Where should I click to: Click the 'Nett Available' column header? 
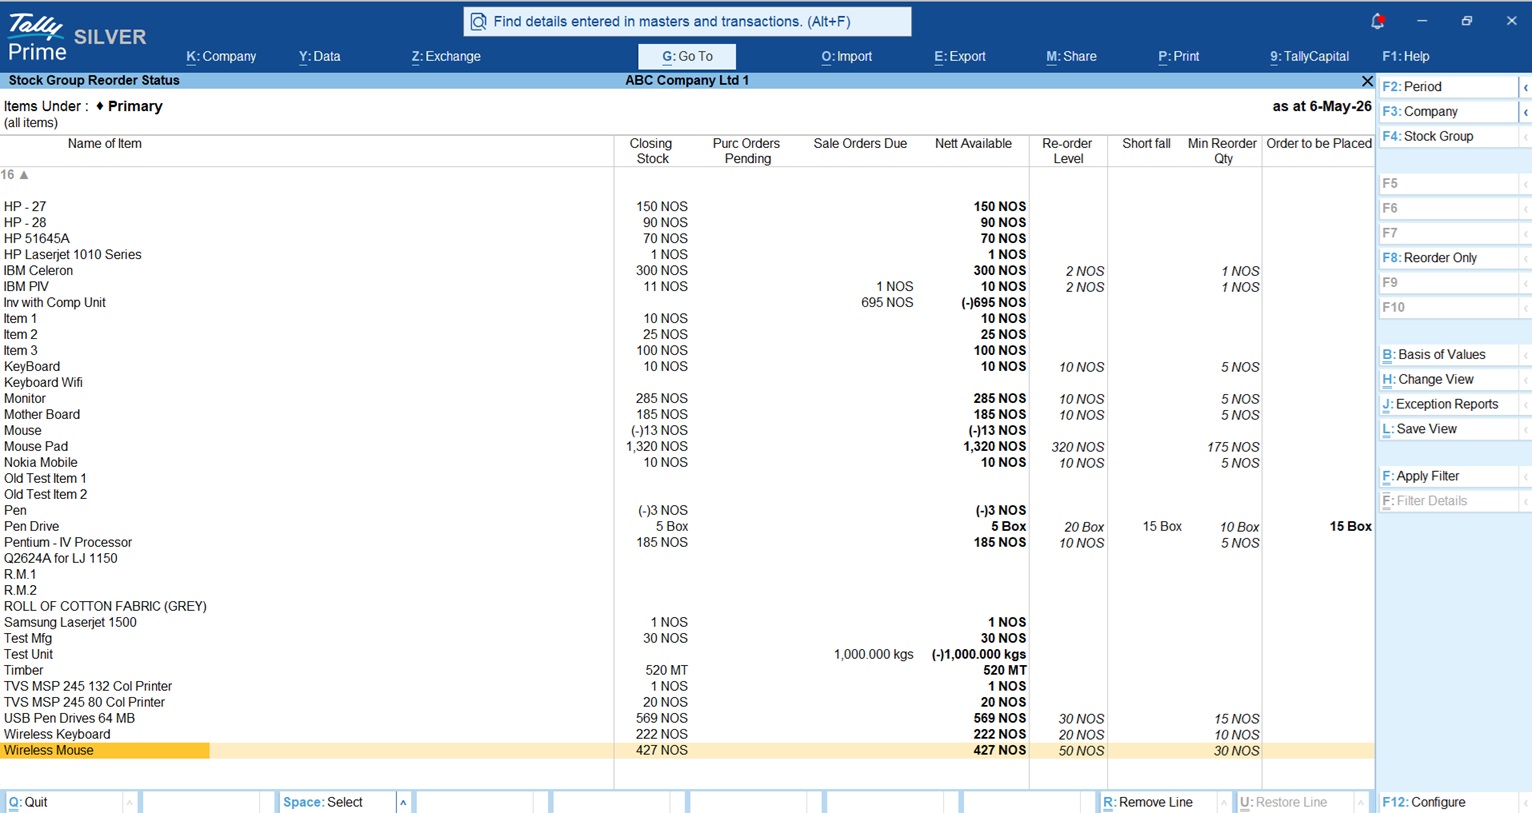pyautogui.click(x=973, y=144)
